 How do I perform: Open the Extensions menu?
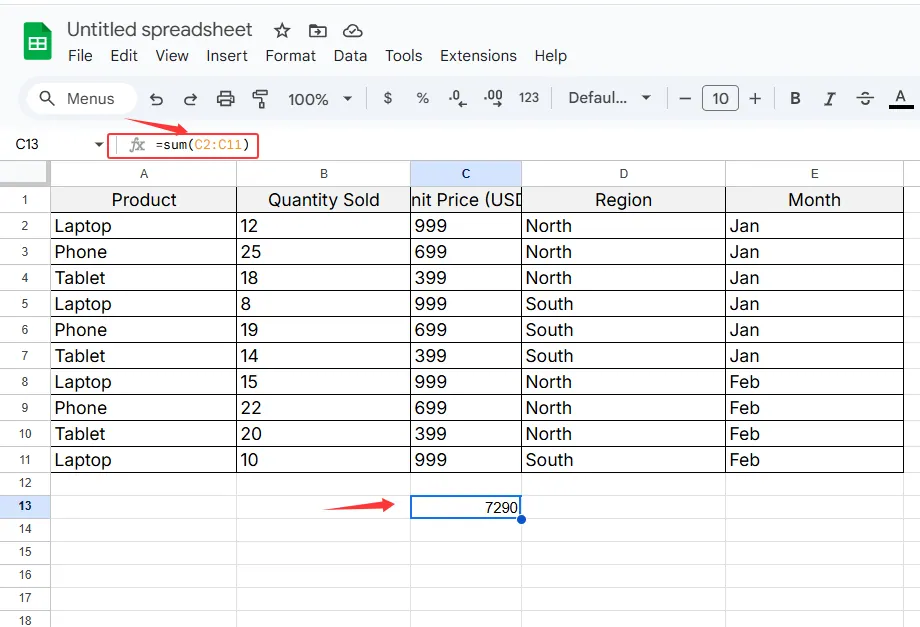[x=478, y=56]
